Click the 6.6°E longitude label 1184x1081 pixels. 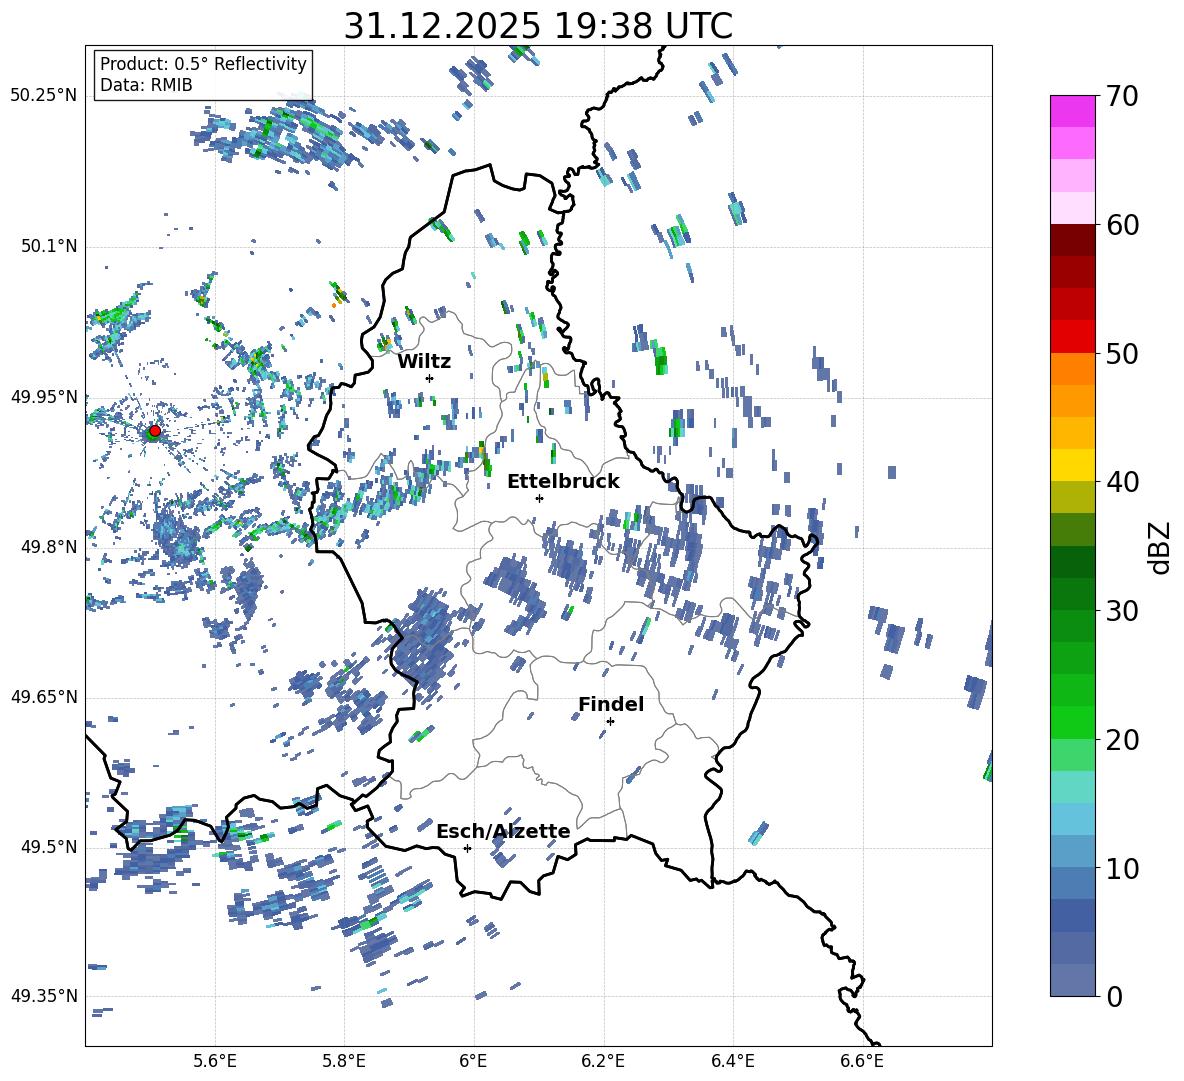[x=862, y=1062]
